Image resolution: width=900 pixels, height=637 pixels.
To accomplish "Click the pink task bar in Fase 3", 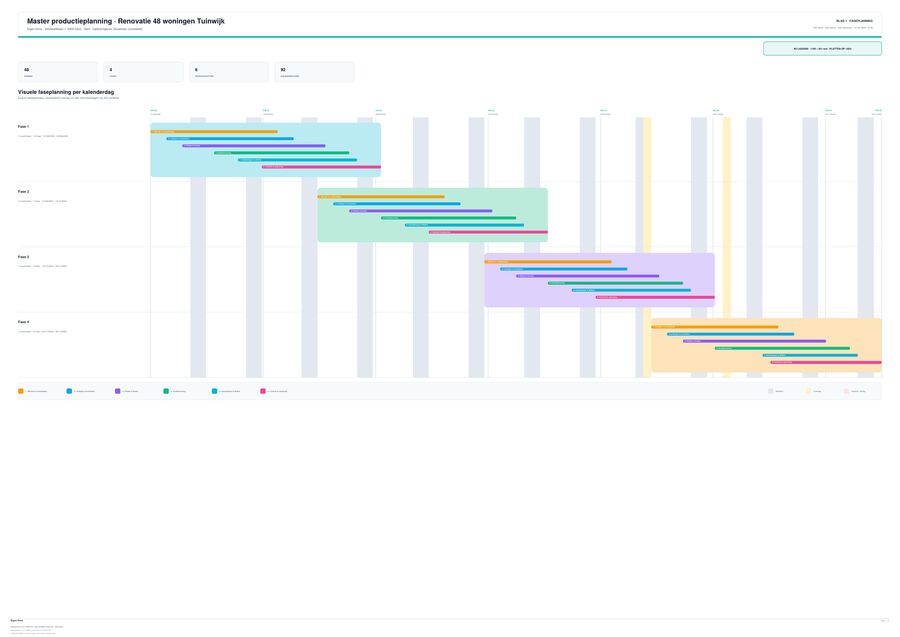I will click(655, 297).
